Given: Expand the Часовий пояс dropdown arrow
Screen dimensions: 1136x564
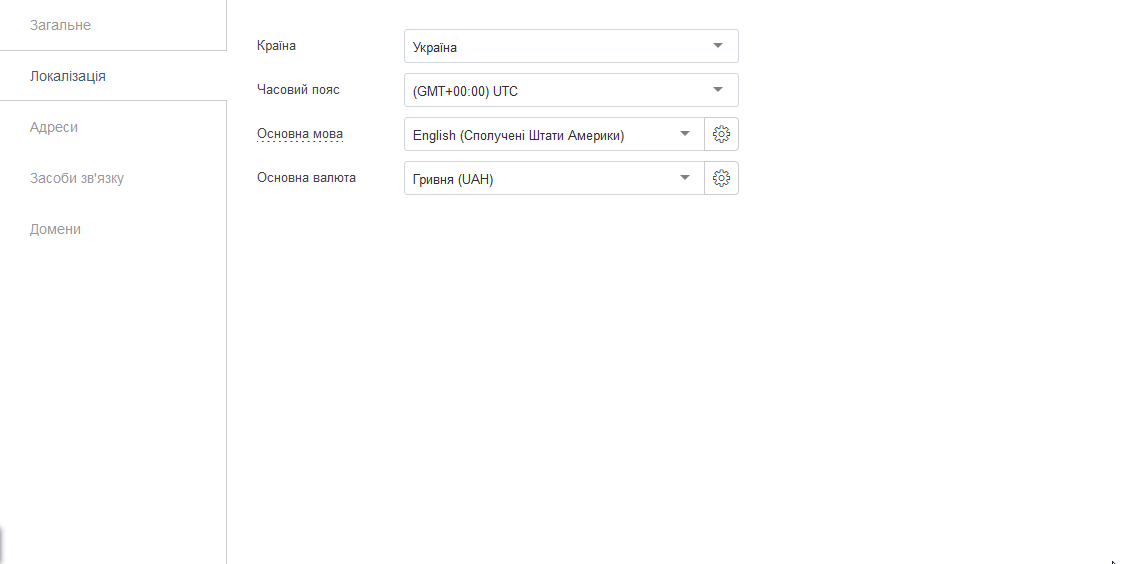Looking at the screenshot, I should click(x=717, y=90).
